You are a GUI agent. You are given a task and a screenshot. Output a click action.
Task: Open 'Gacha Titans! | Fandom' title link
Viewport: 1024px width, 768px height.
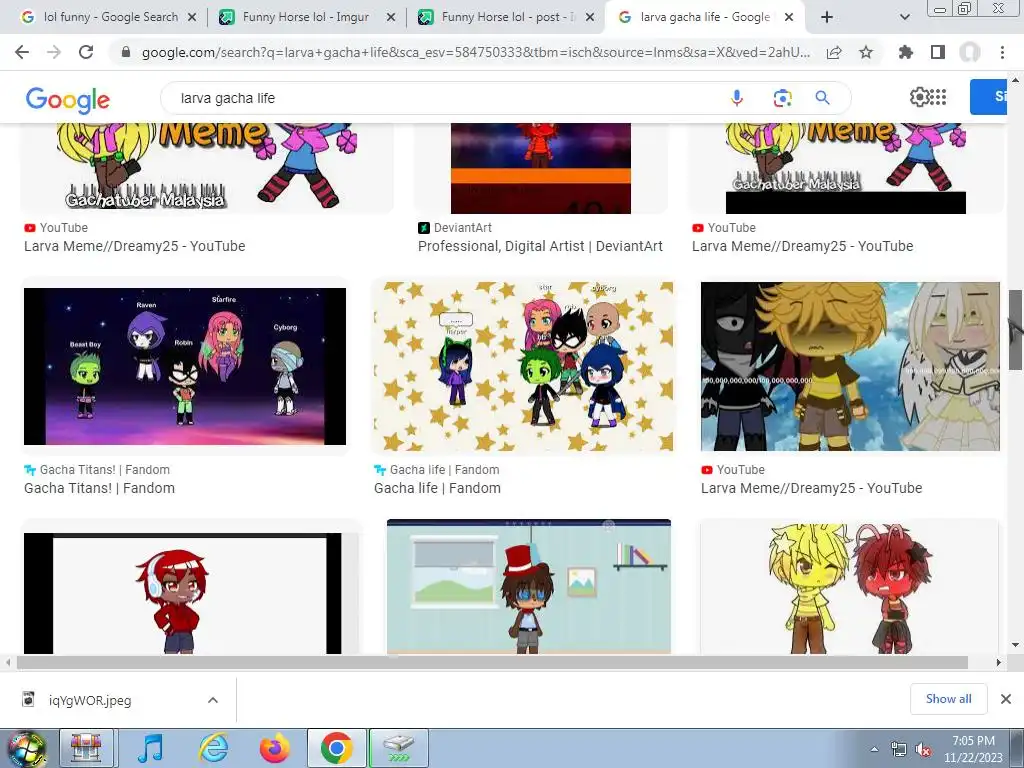(x=99, y=488)
